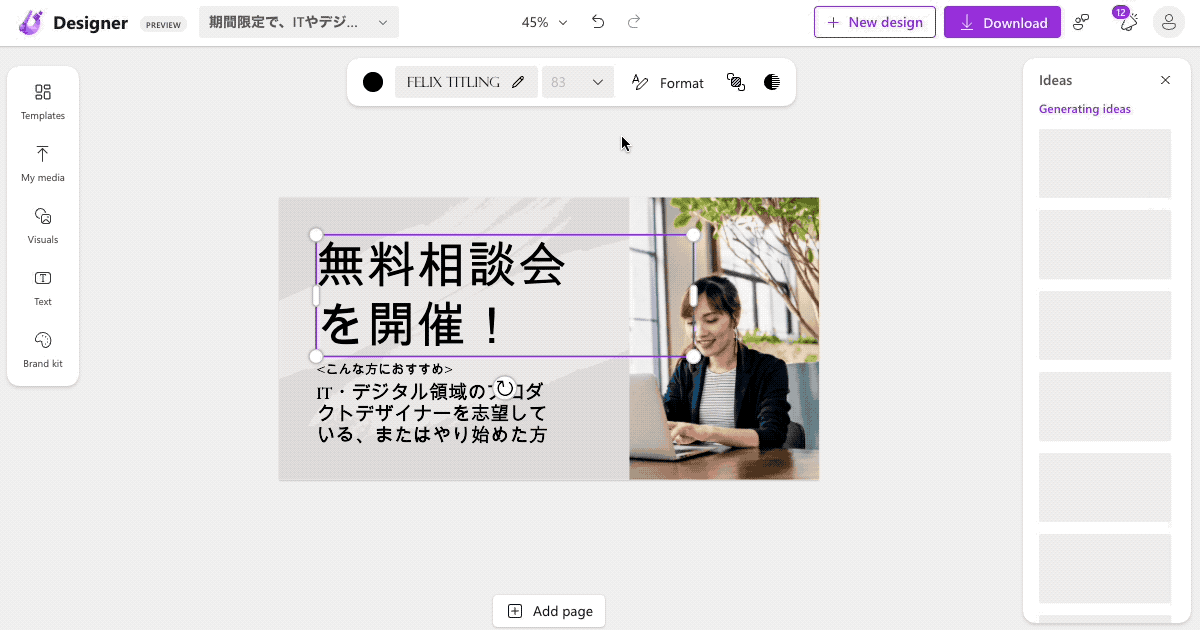Click the Download button

click(1002, 21)
